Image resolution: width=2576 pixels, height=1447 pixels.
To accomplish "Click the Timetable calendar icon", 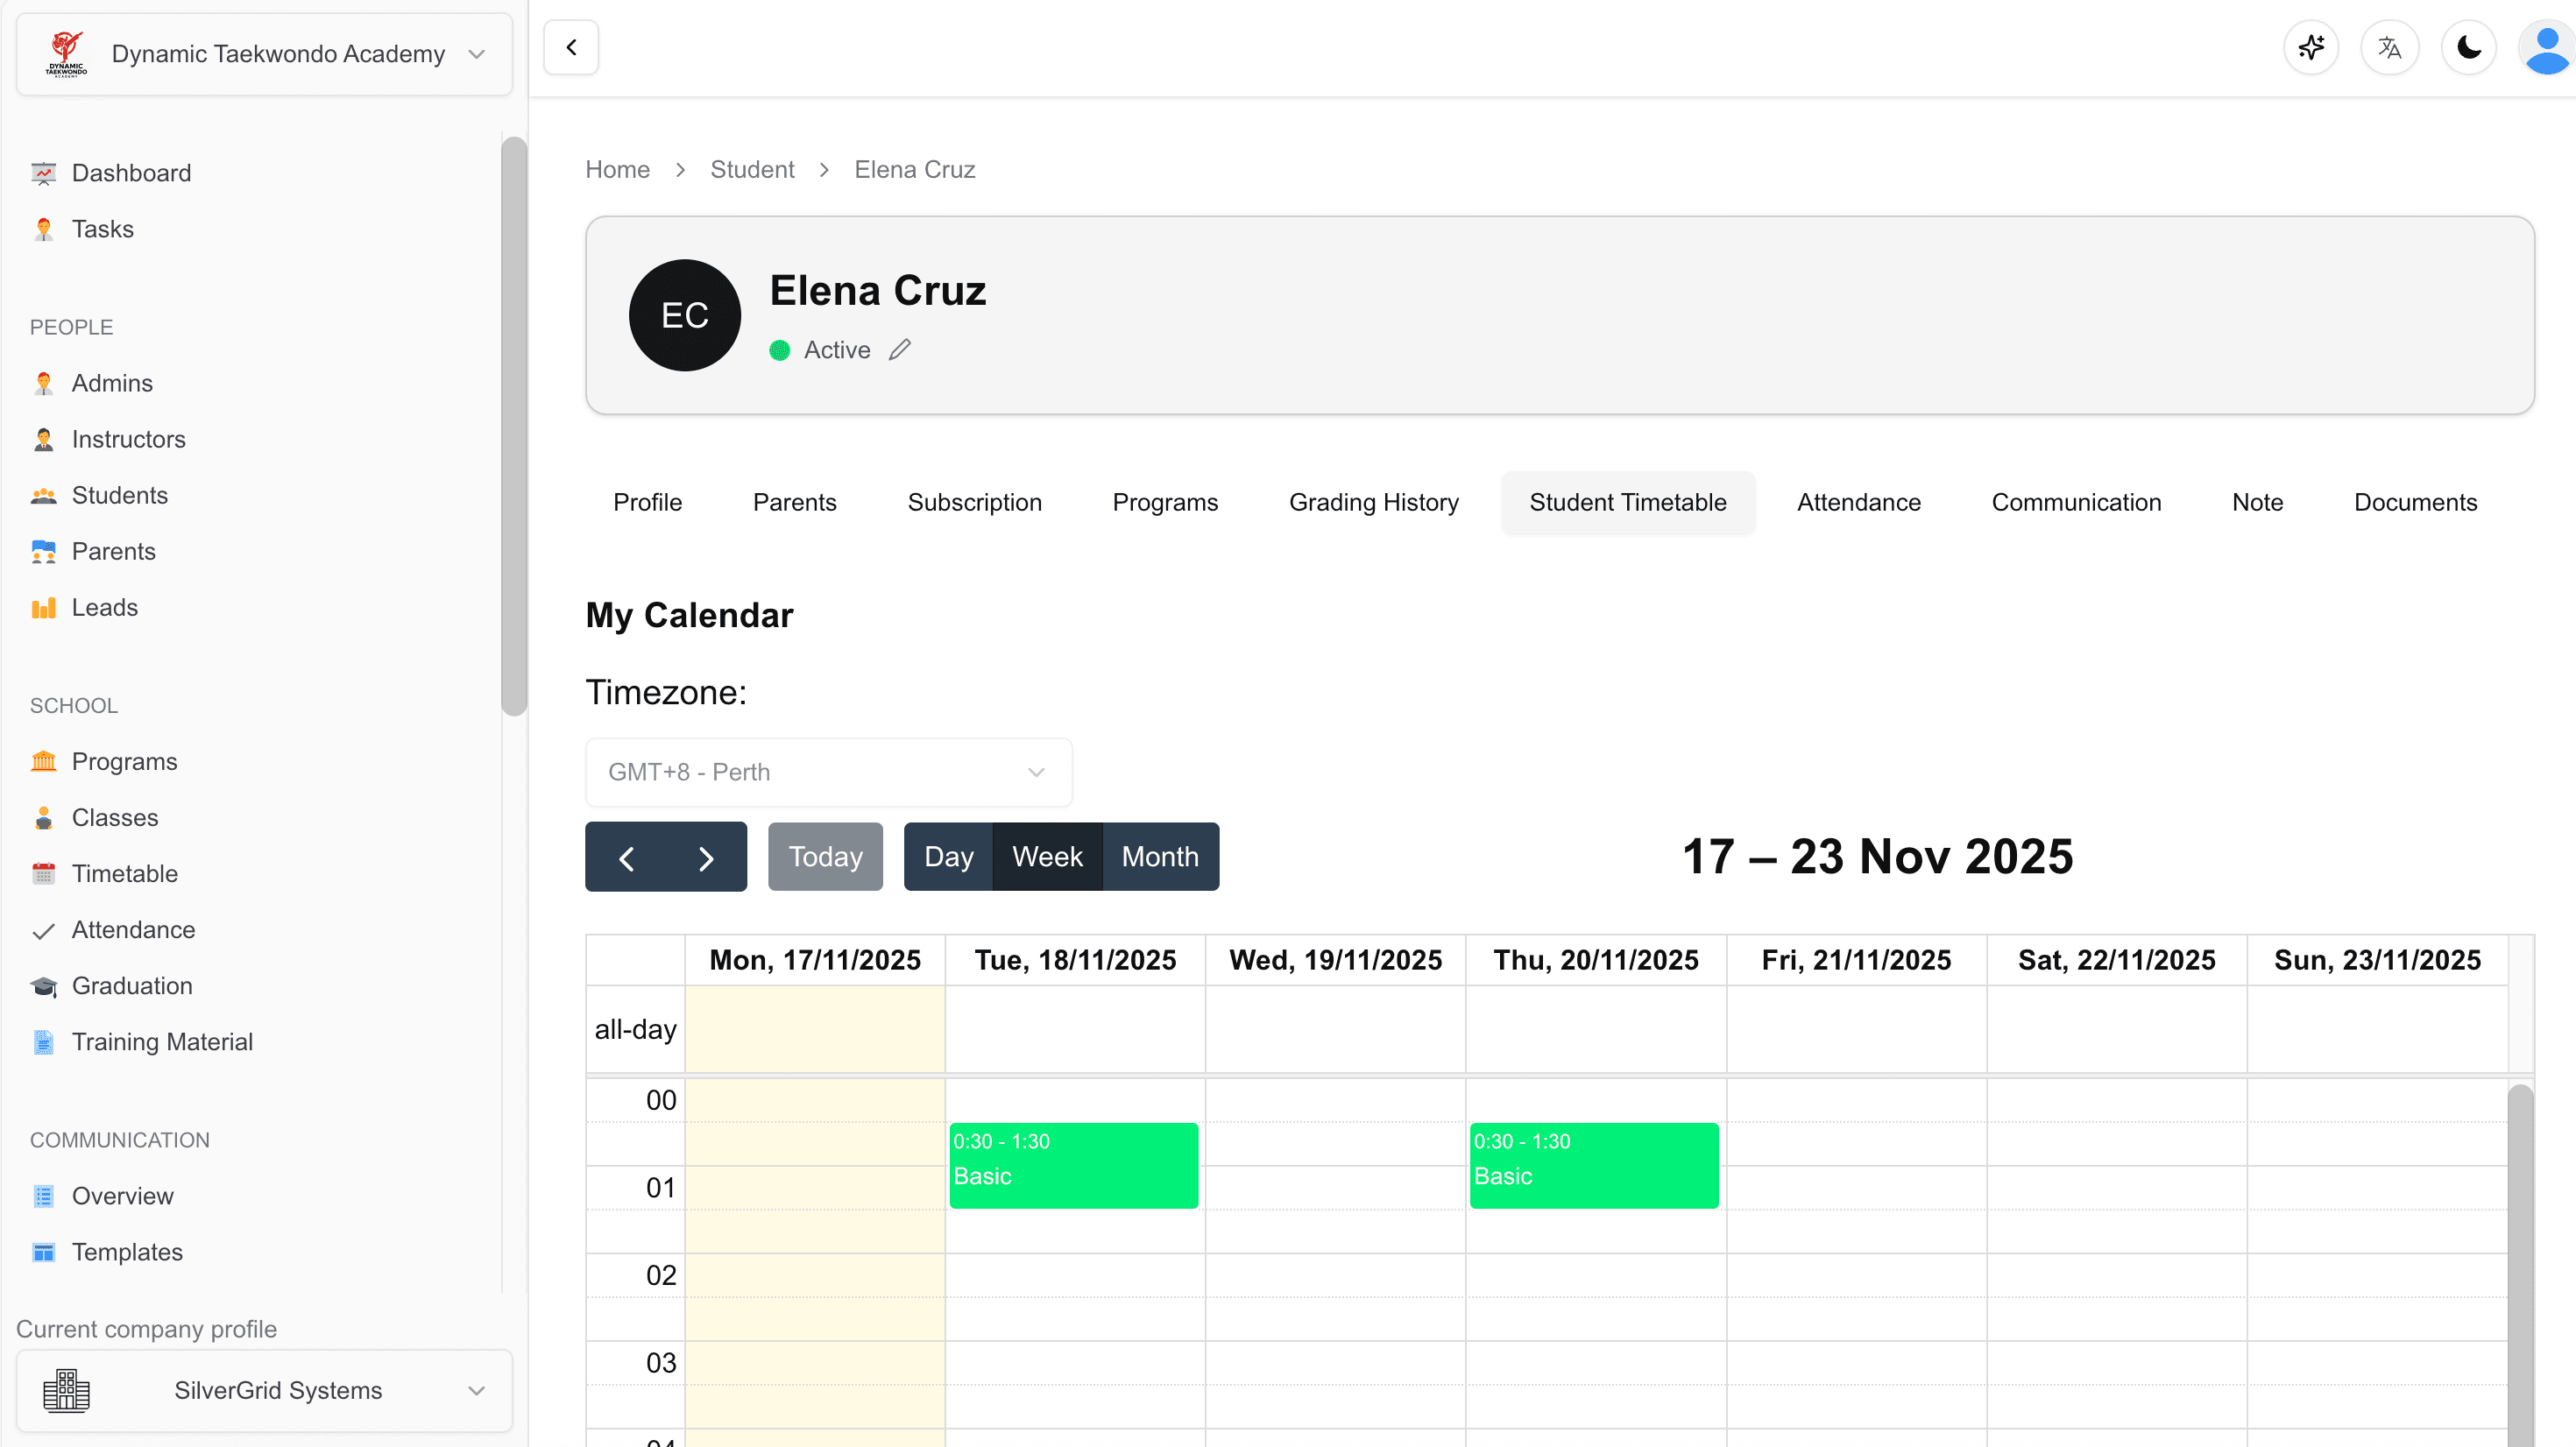I will pos(43,874).
